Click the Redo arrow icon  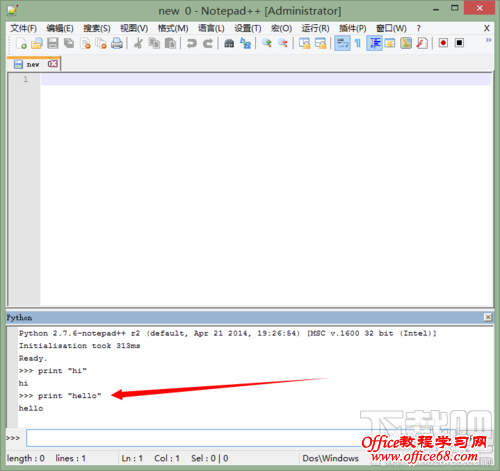pos(208,43)
